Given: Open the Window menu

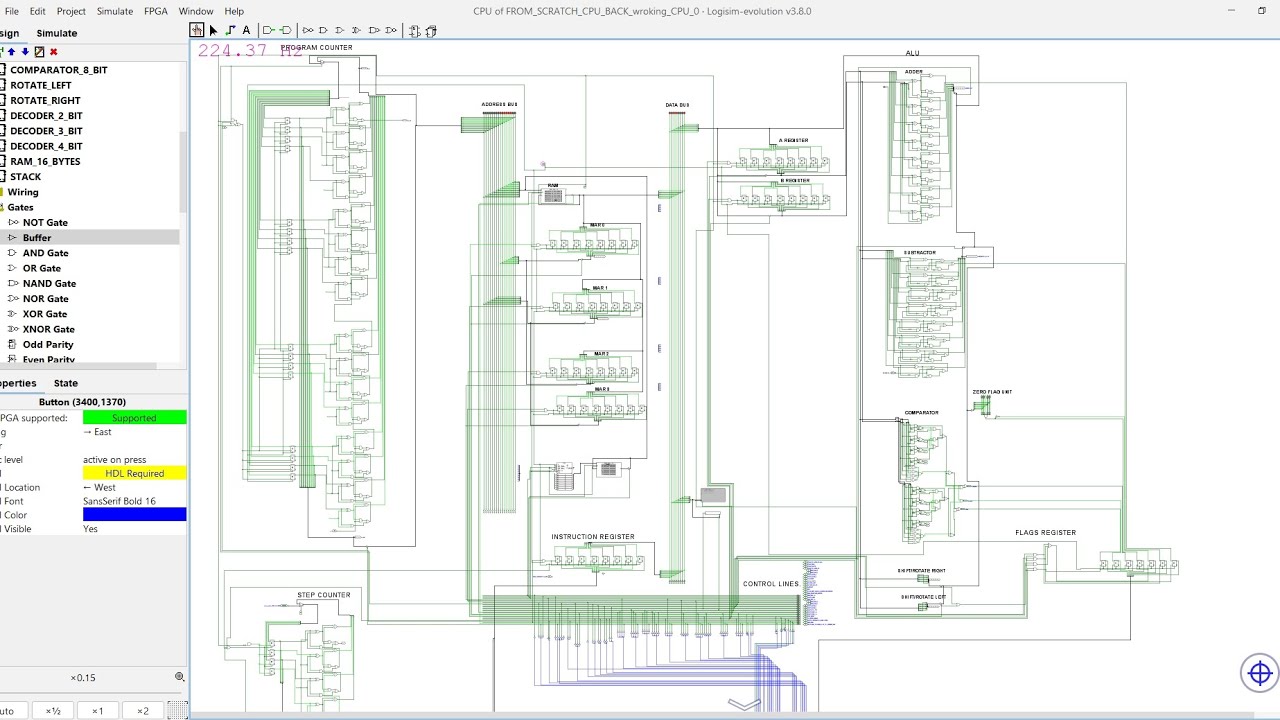Looking at the screenshot, I should point(196,11).
